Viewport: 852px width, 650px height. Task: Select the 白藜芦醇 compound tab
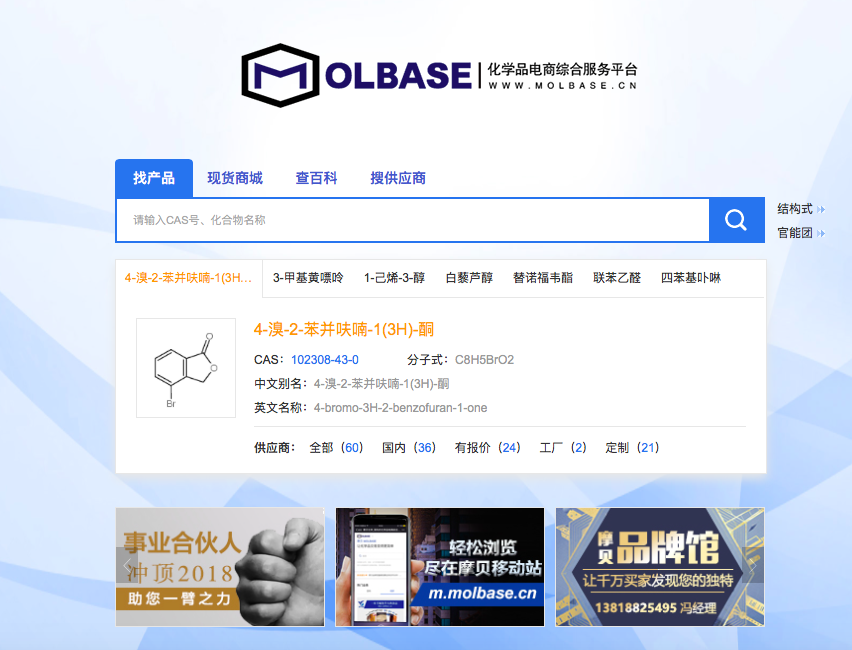469,278
